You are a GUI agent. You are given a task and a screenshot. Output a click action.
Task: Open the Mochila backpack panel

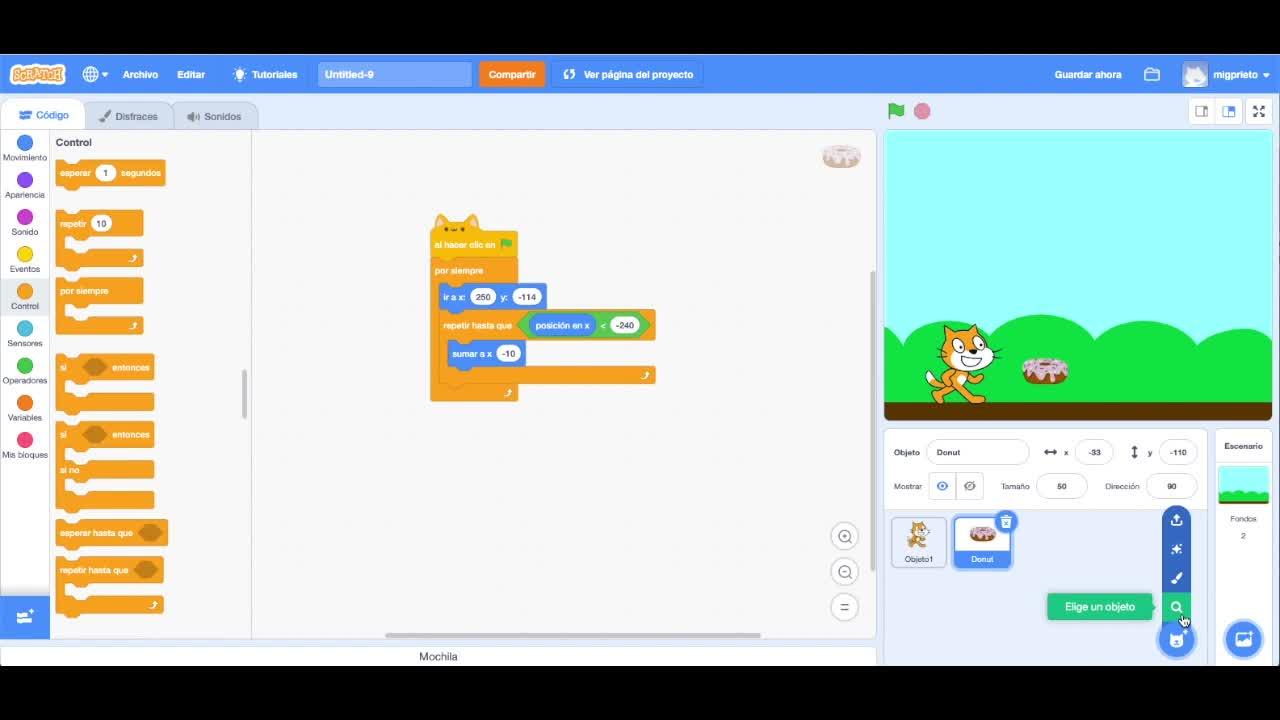438,656
